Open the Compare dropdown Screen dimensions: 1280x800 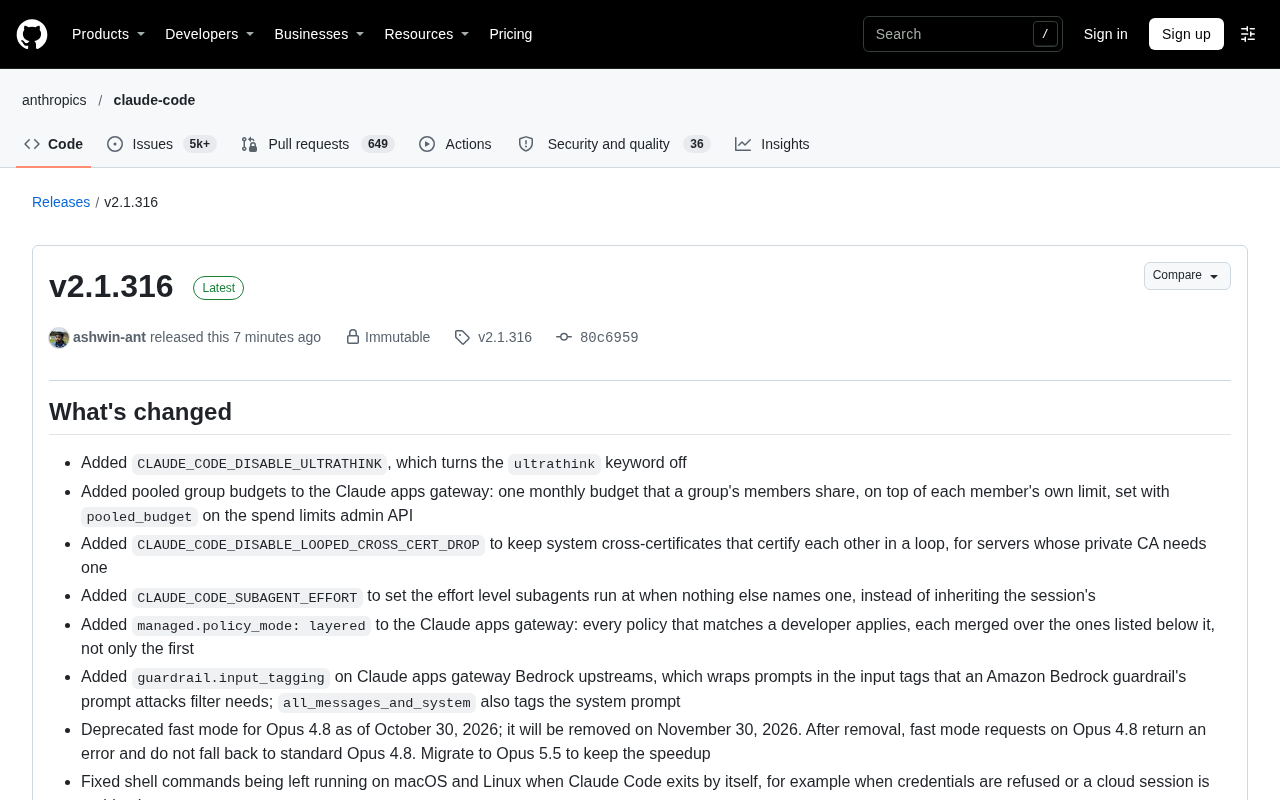point(1187,276)
